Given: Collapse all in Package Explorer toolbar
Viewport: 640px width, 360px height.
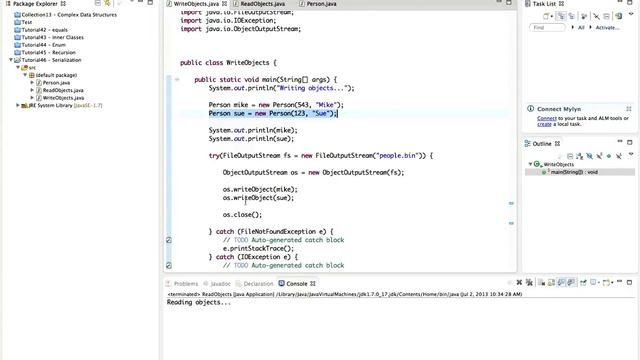Looking at the screenshot, I should [x=98, y=3].
